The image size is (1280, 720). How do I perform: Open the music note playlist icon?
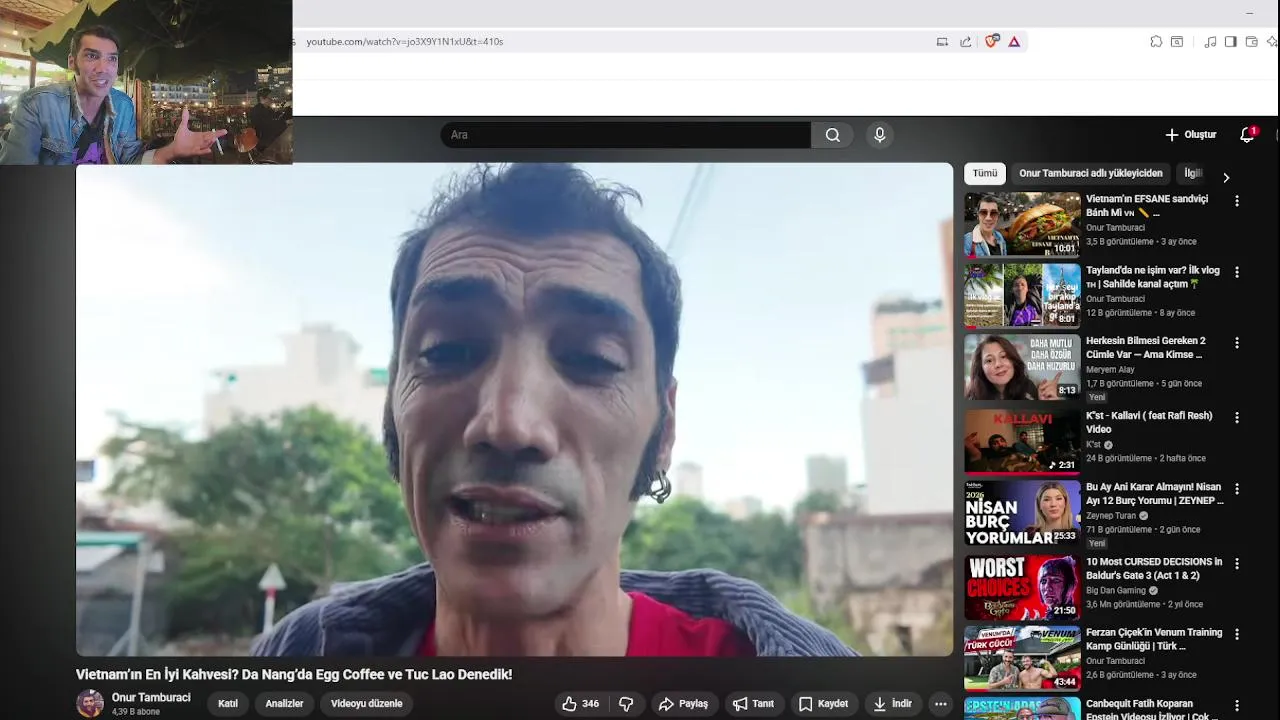(1210, 42)
